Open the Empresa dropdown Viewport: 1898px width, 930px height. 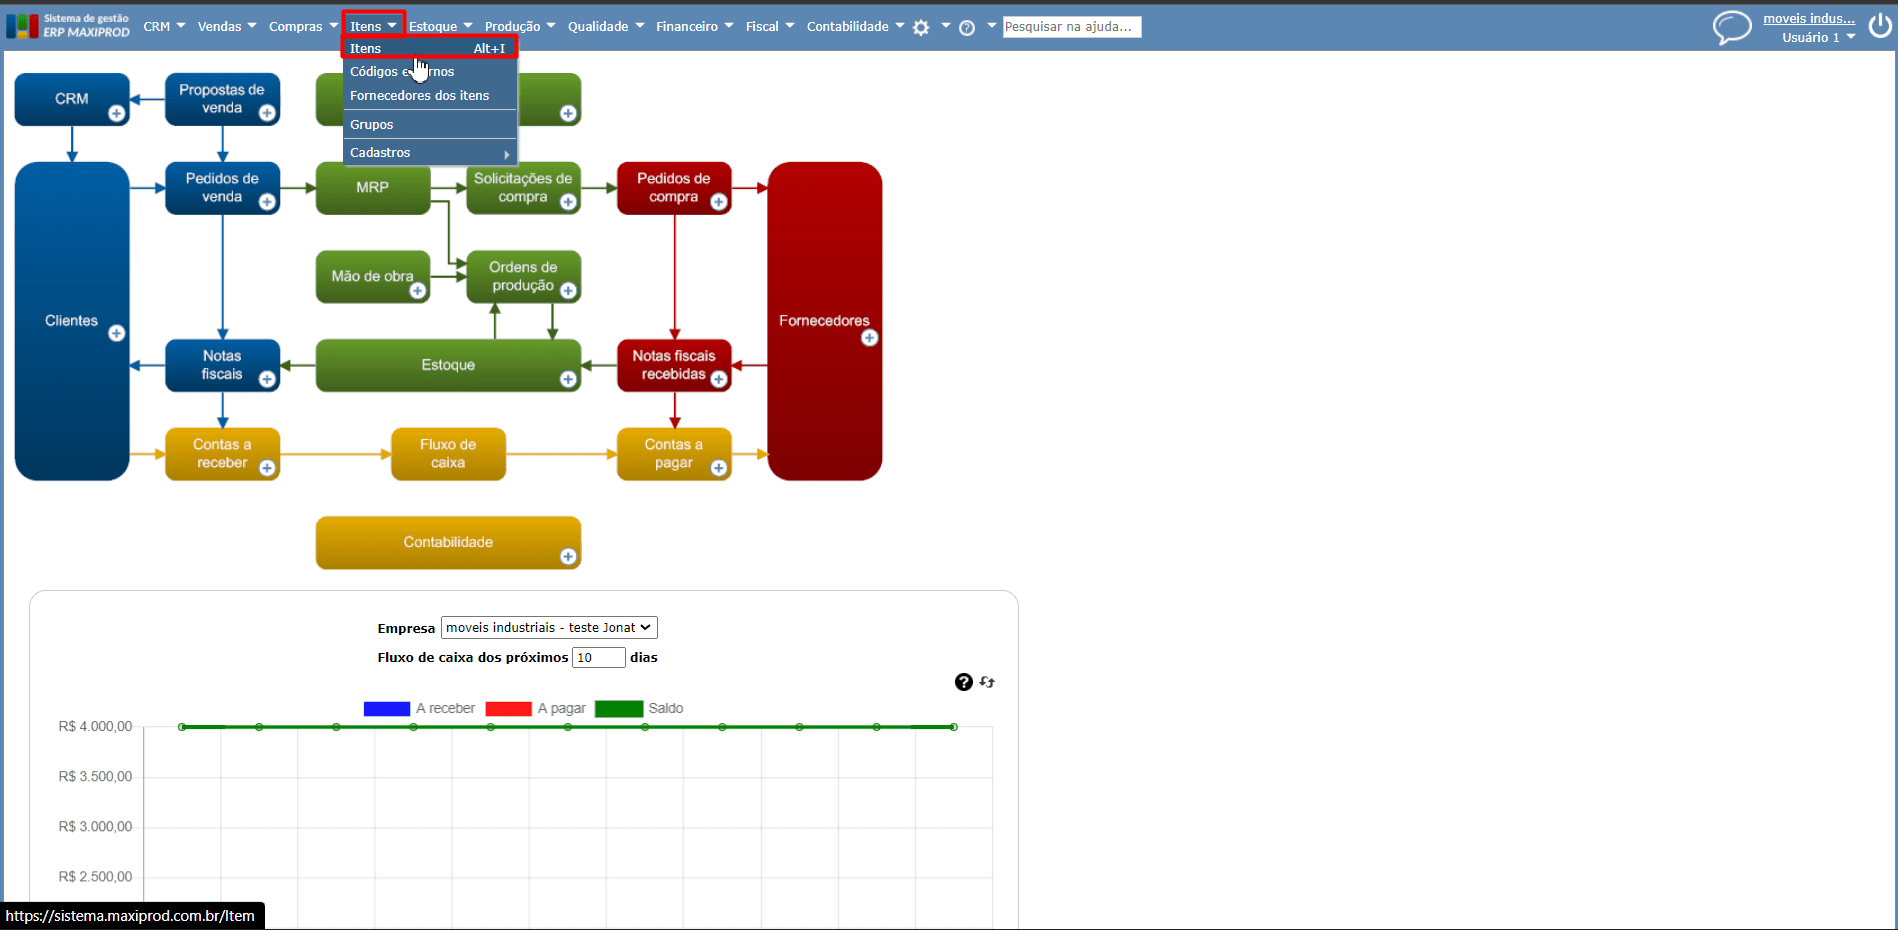coord(549,628)
